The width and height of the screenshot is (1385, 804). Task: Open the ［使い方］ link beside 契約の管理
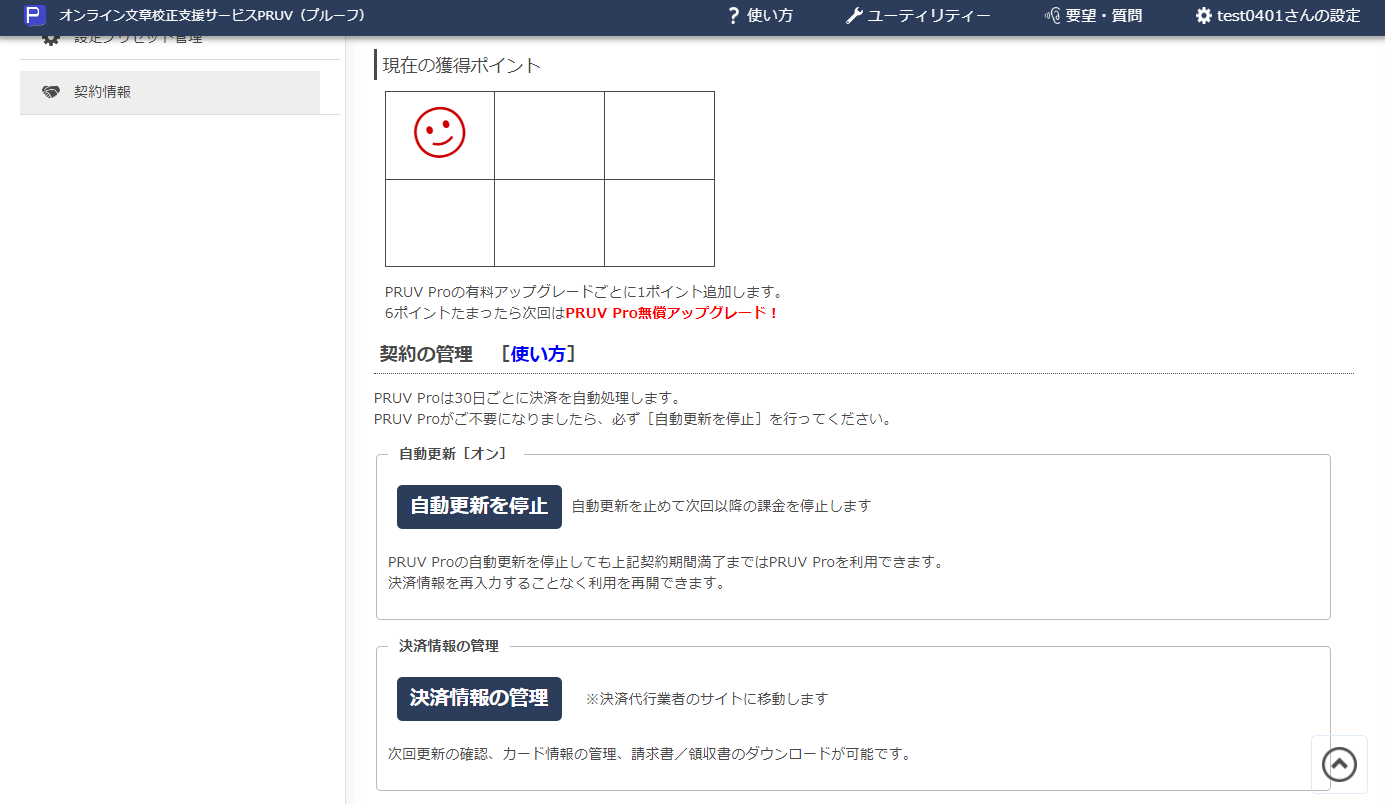(538, 354)
